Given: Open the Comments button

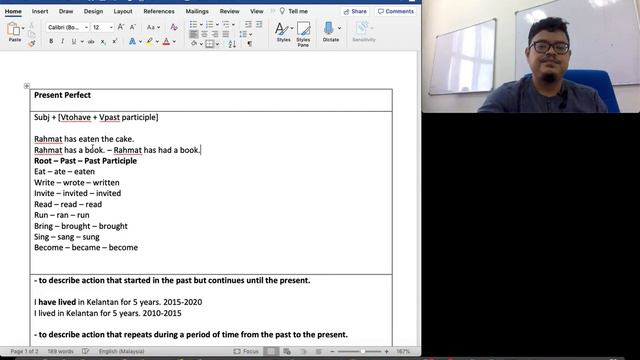Looking at the screenshot, I should [x=396, y=11].
